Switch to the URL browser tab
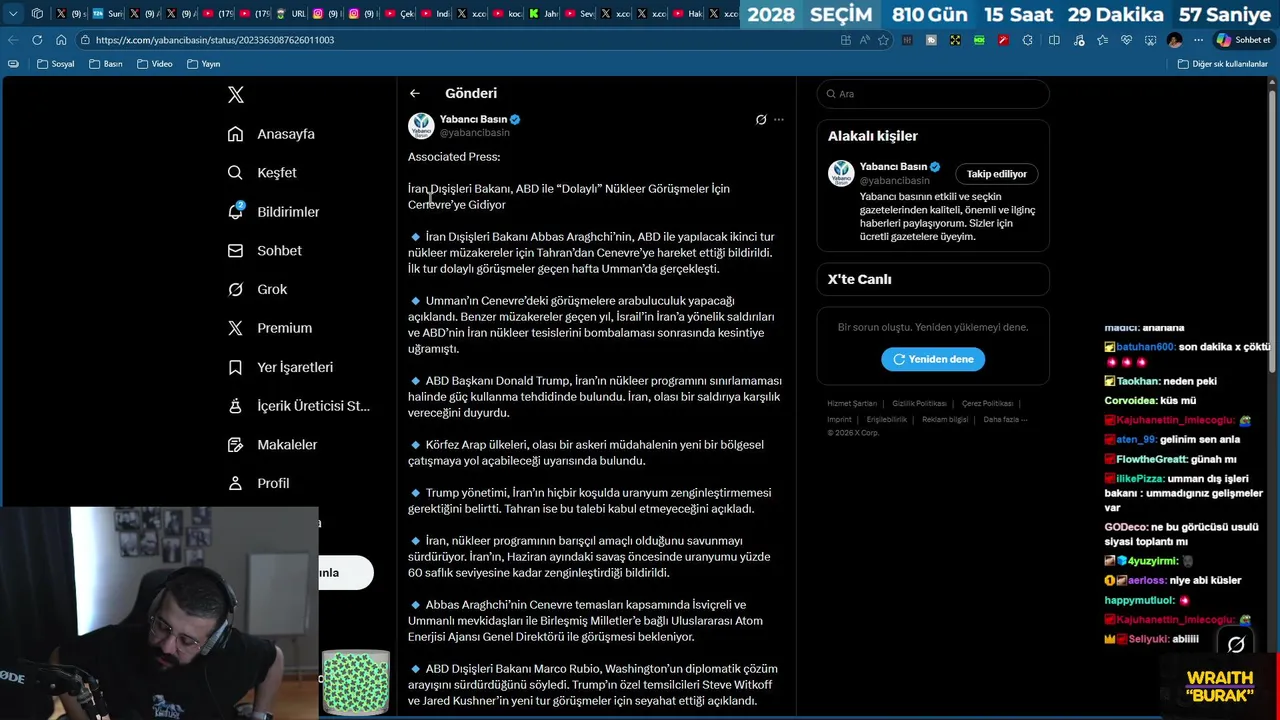 291,14
